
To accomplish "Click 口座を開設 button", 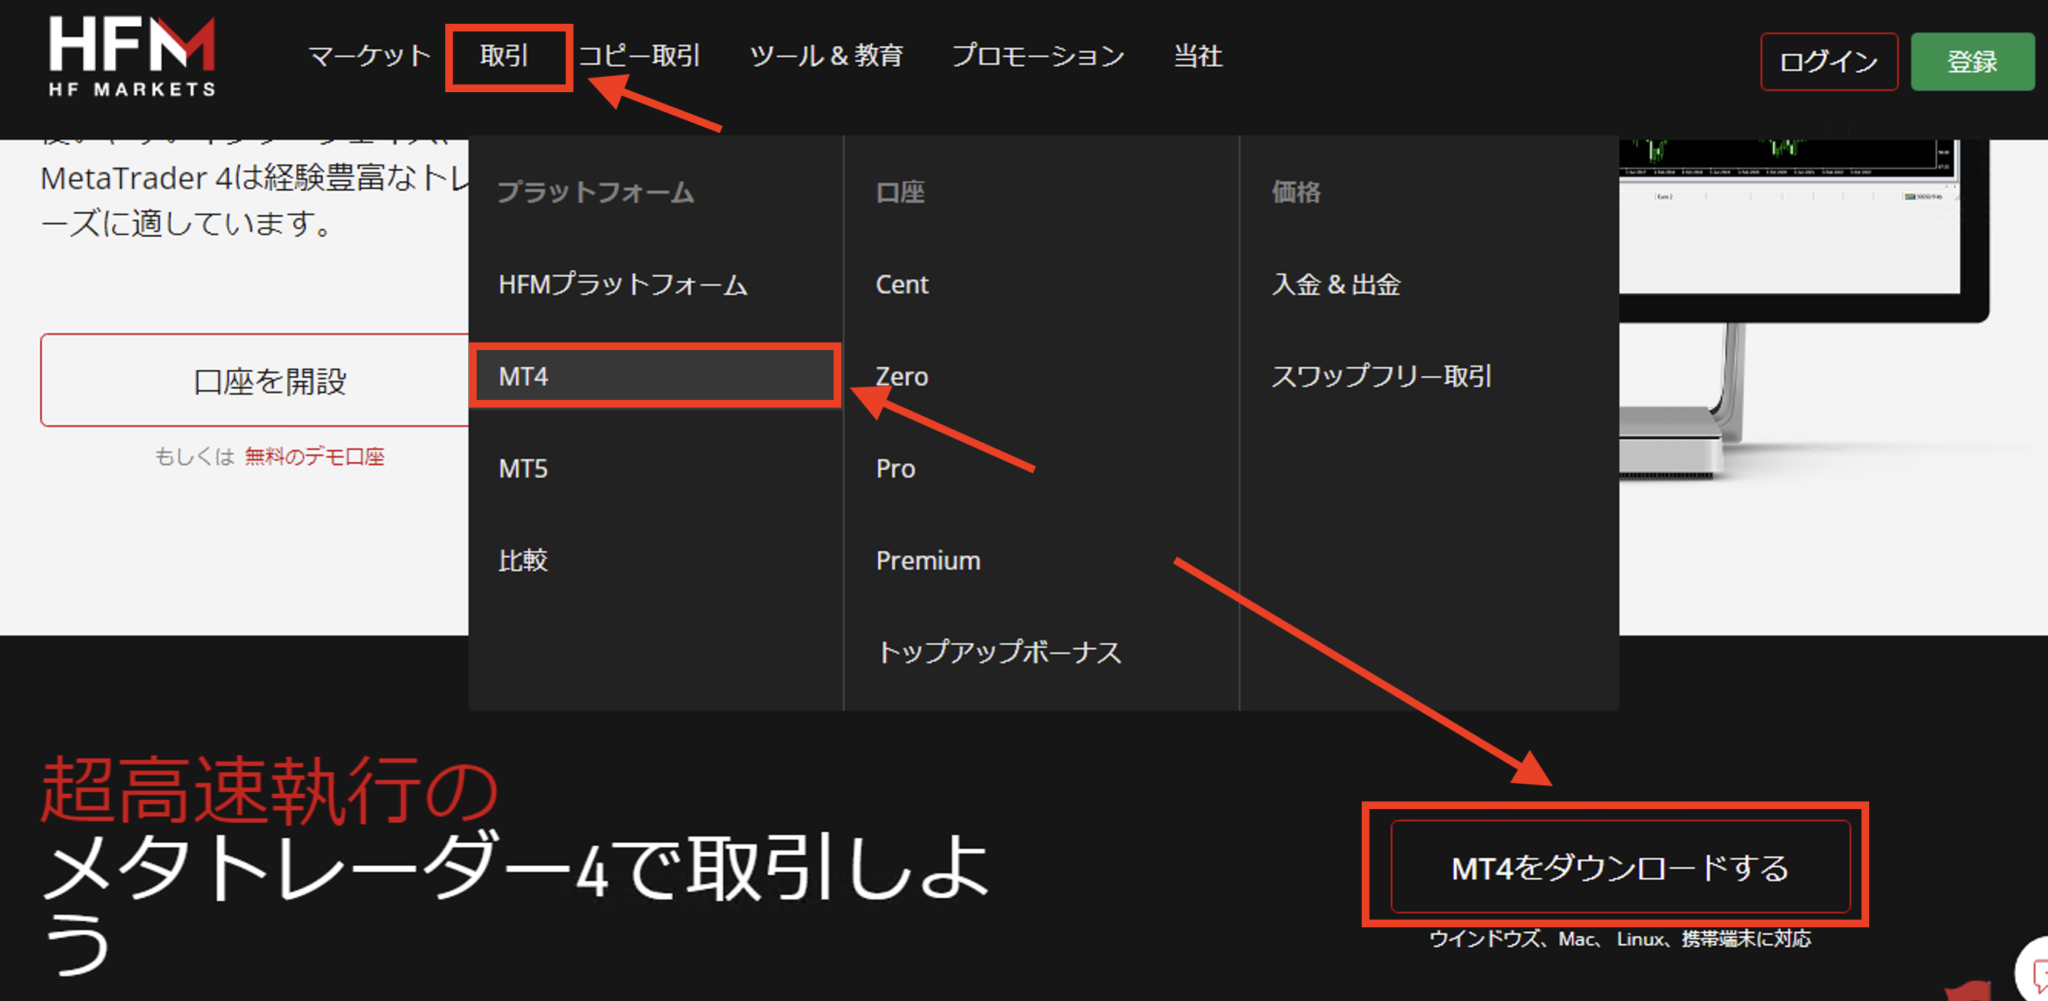I will (x=269, y=380).
